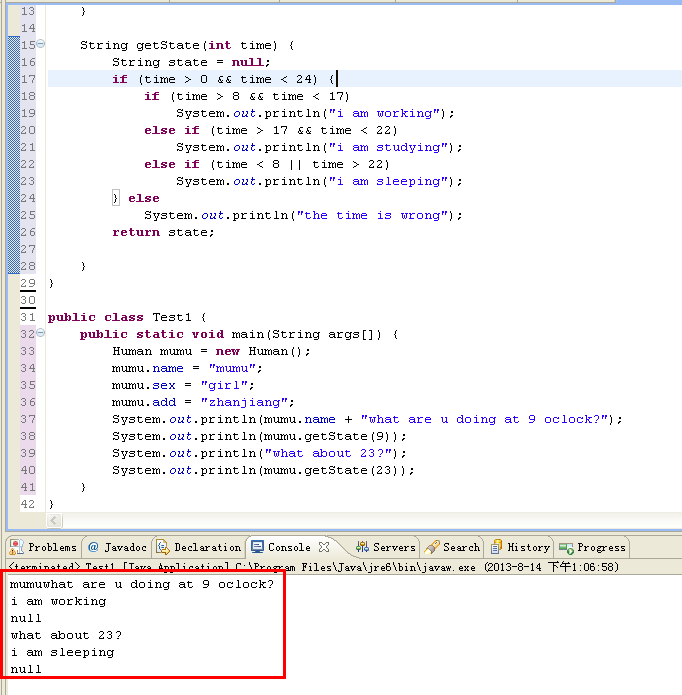This screenshot has width=682, height=695.
Task: Click the Servers tab icon
Action: click(x=362, y=547)
